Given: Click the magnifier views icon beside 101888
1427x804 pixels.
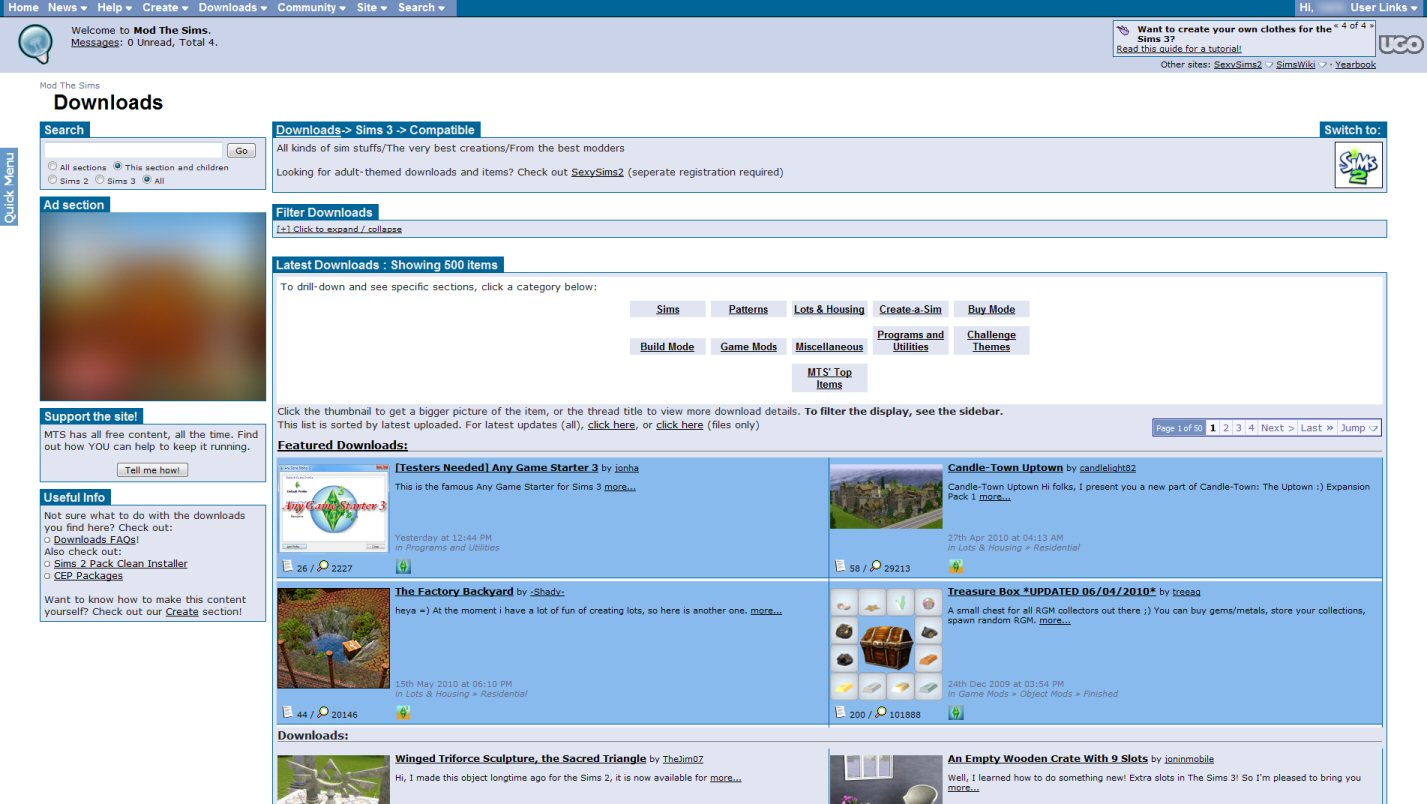Looking at the screenshot, I should pos(882,713).
